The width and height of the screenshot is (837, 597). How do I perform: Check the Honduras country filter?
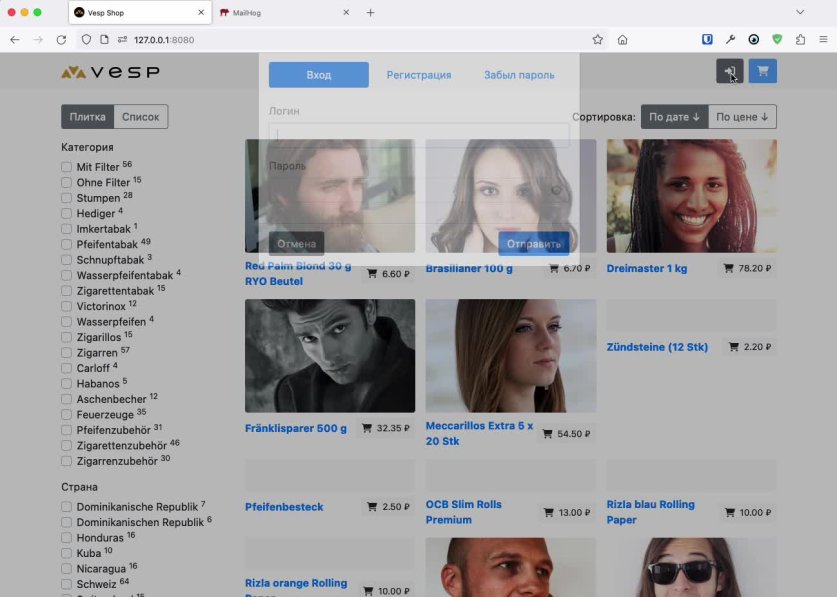[66, 538]
